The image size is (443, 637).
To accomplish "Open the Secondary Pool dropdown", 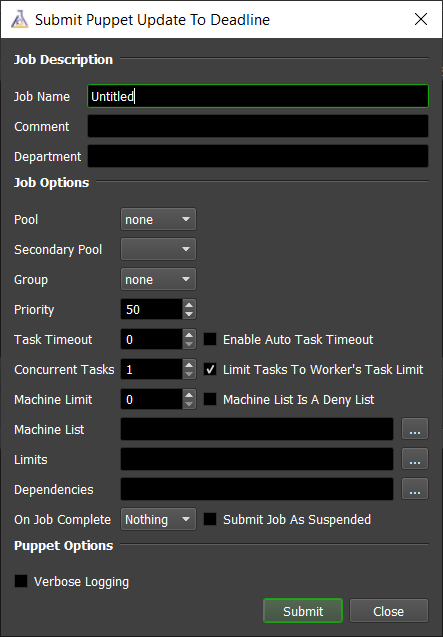I will tap(158, 249).
